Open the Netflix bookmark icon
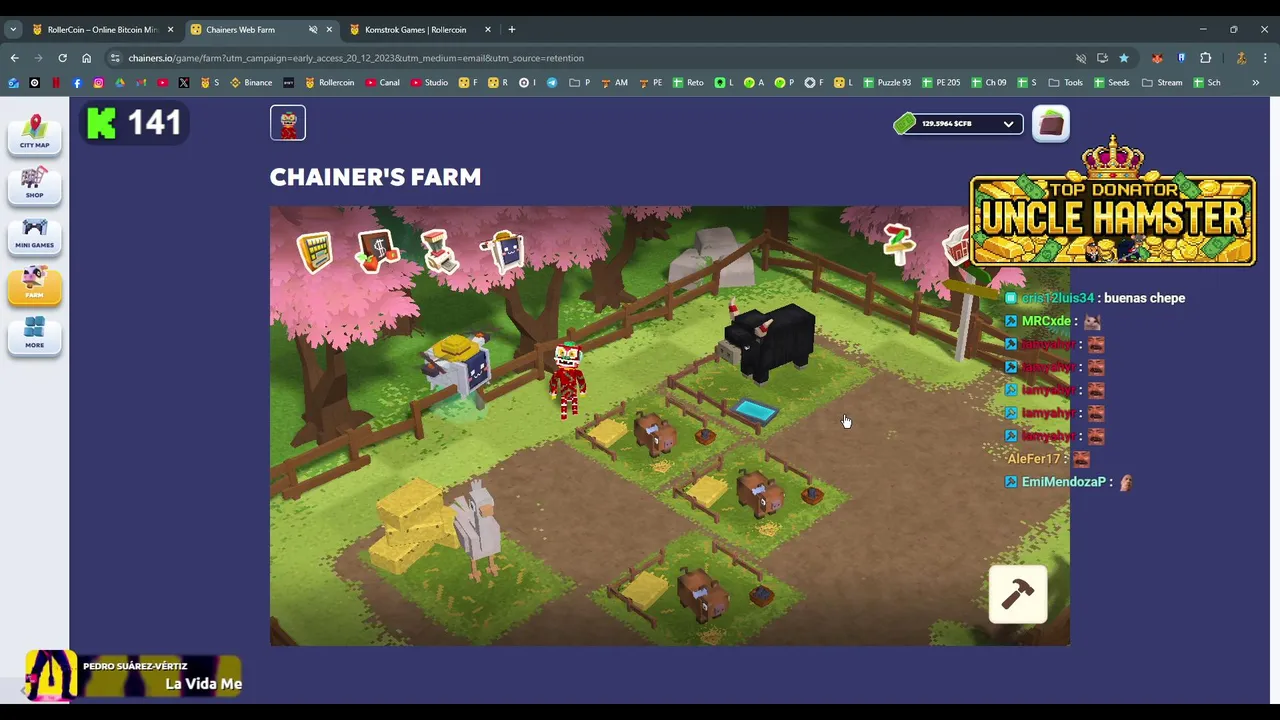 56,83
